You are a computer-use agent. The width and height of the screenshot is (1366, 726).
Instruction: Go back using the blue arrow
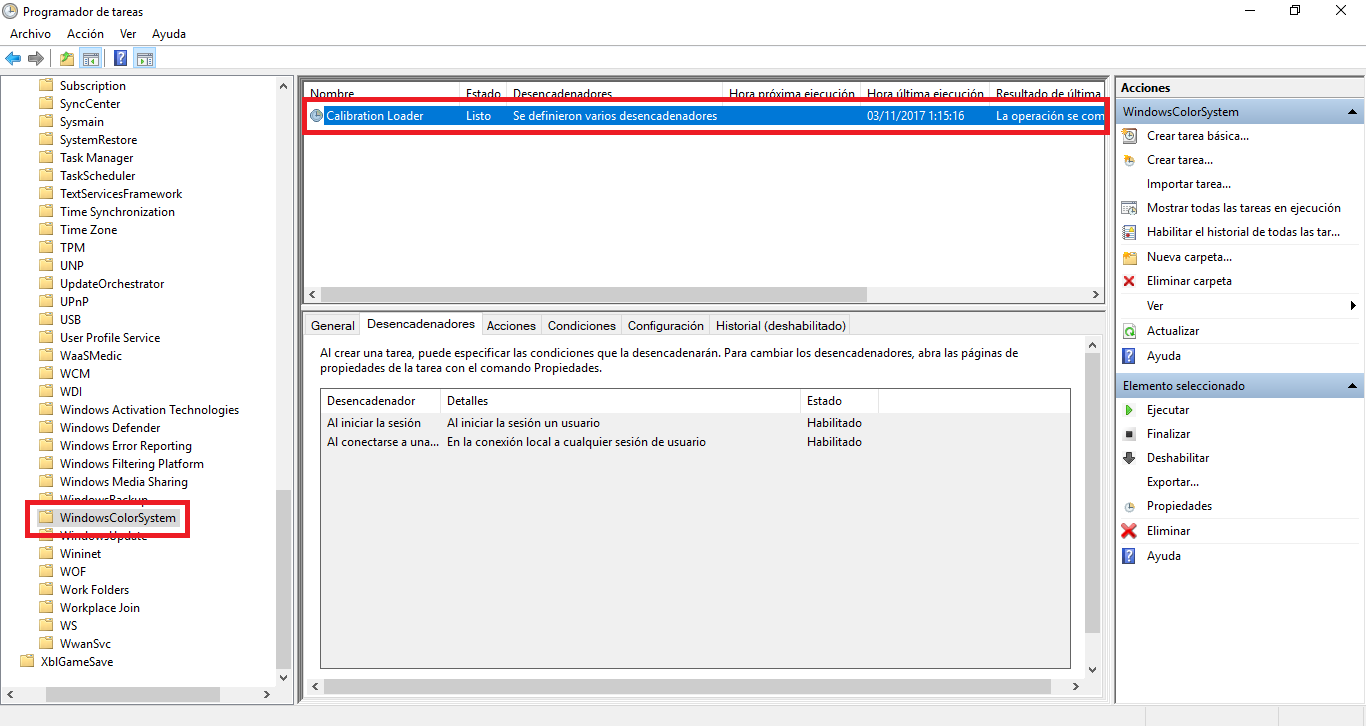click(x=13, y=58)
